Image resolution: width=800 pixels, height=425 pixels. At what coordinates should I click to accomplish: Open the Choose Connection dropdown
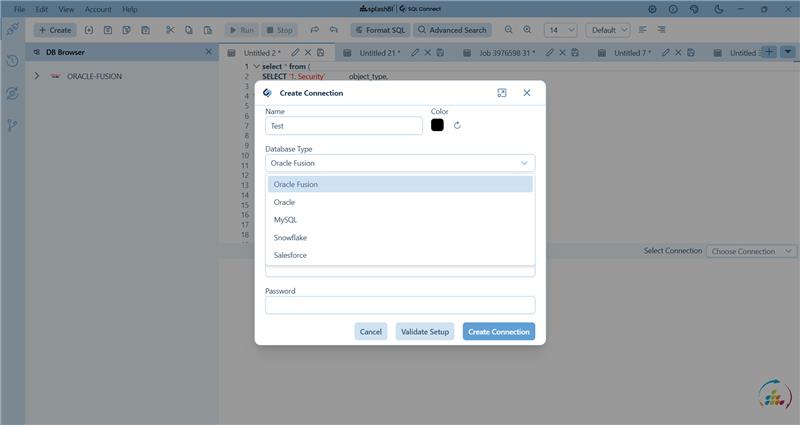point(751,251)
